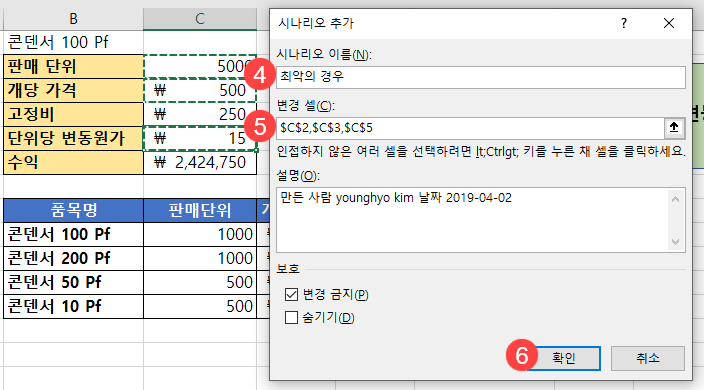704x390 pixels.
Task: Click the 품목명 table header
Action: click(x=74, y=210)
